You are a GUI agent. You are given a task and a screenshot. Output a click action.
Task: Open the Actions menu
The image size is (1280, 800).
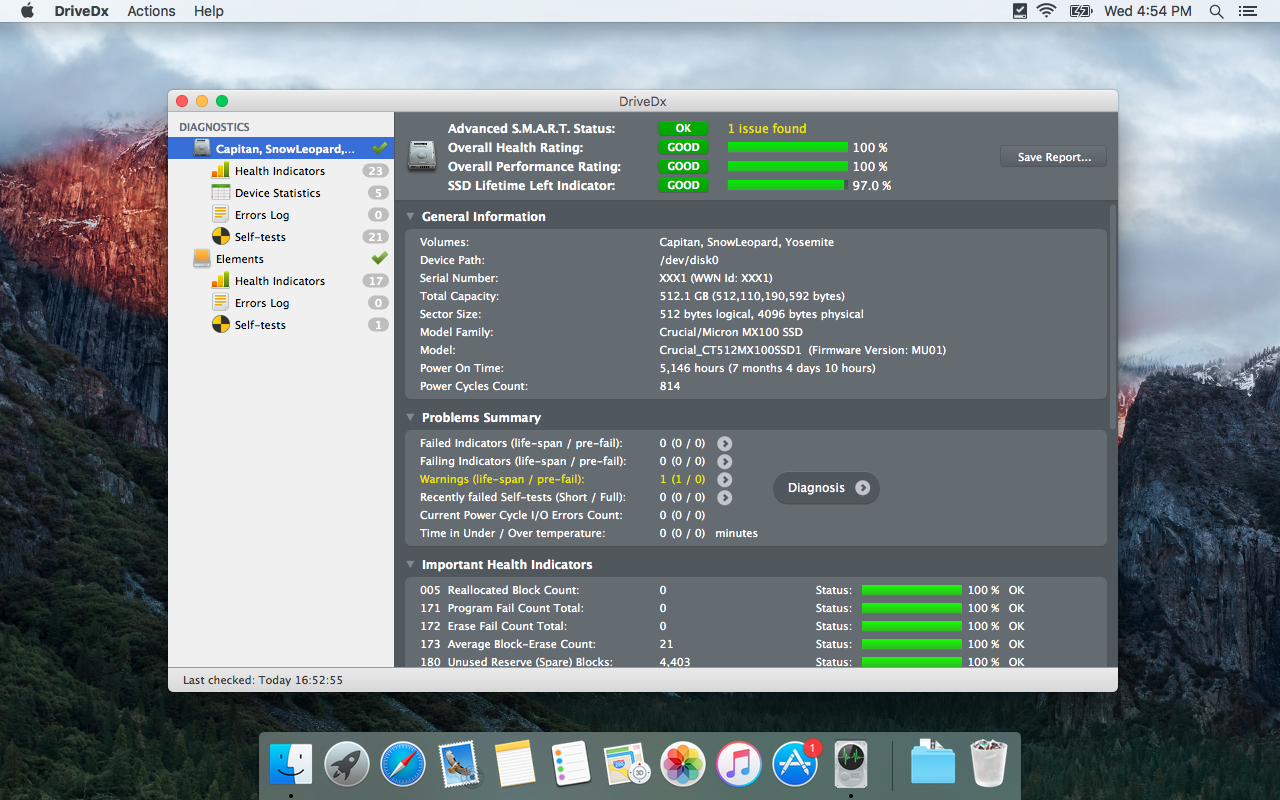152,11
